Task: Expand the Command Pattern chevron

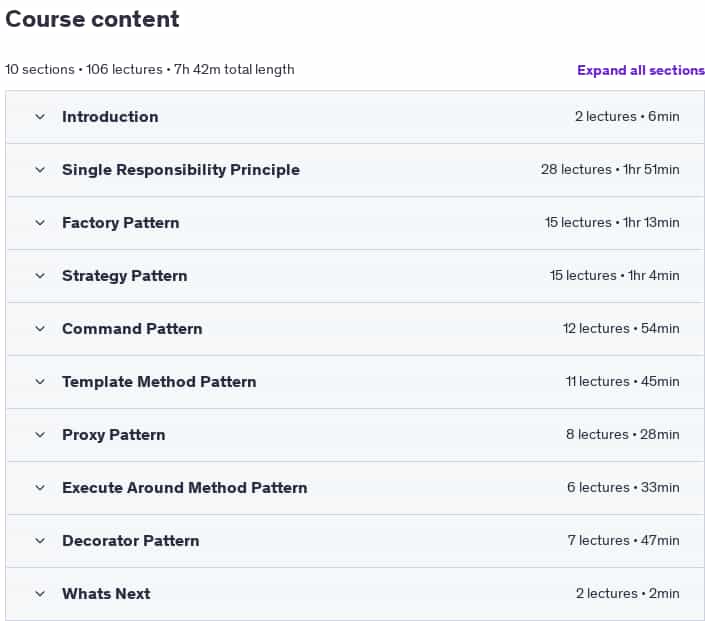Action: 40,329
